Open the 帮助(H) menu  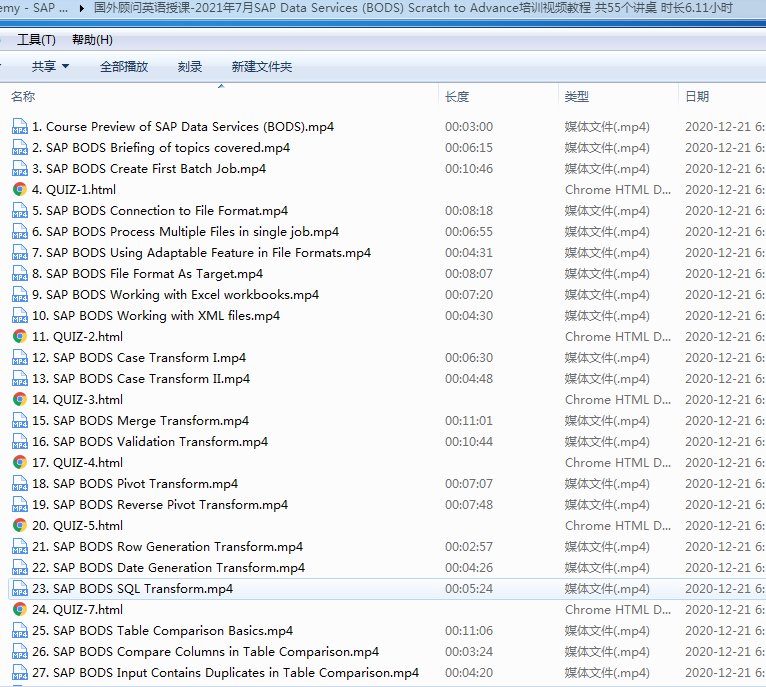point(92,40)
